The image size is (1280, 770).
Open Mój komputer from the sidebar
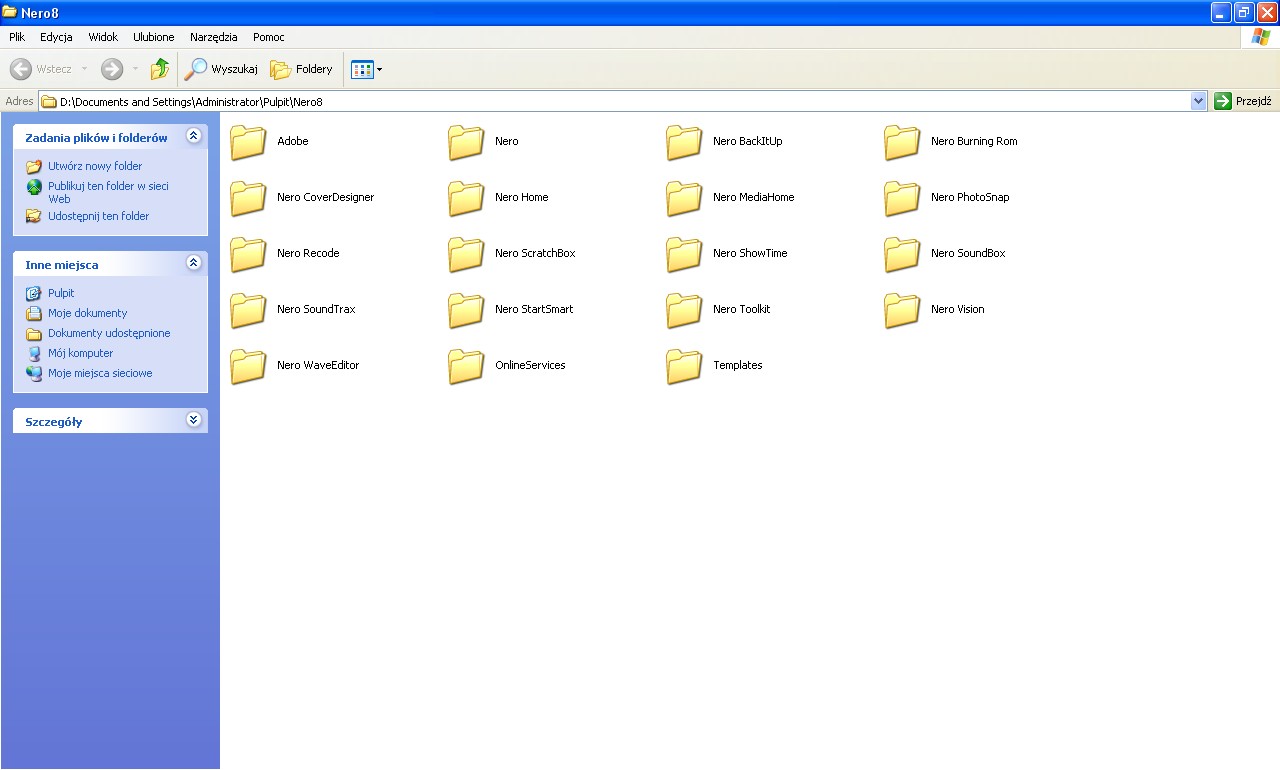(80, 353)
